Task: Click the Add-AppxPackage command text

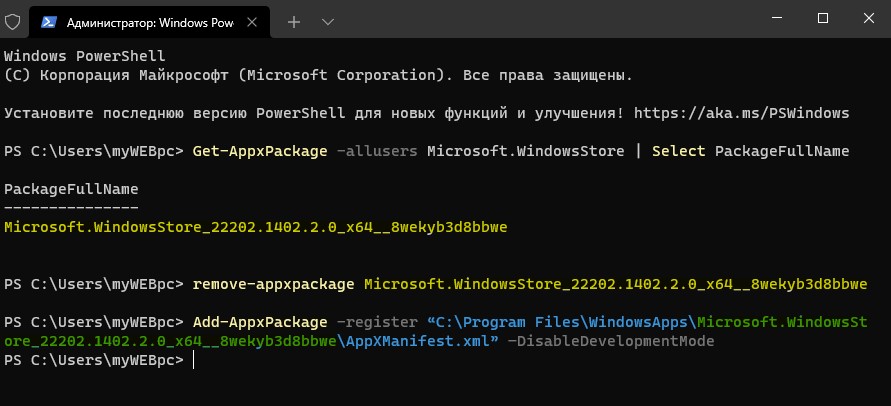Action: [260, 322]
